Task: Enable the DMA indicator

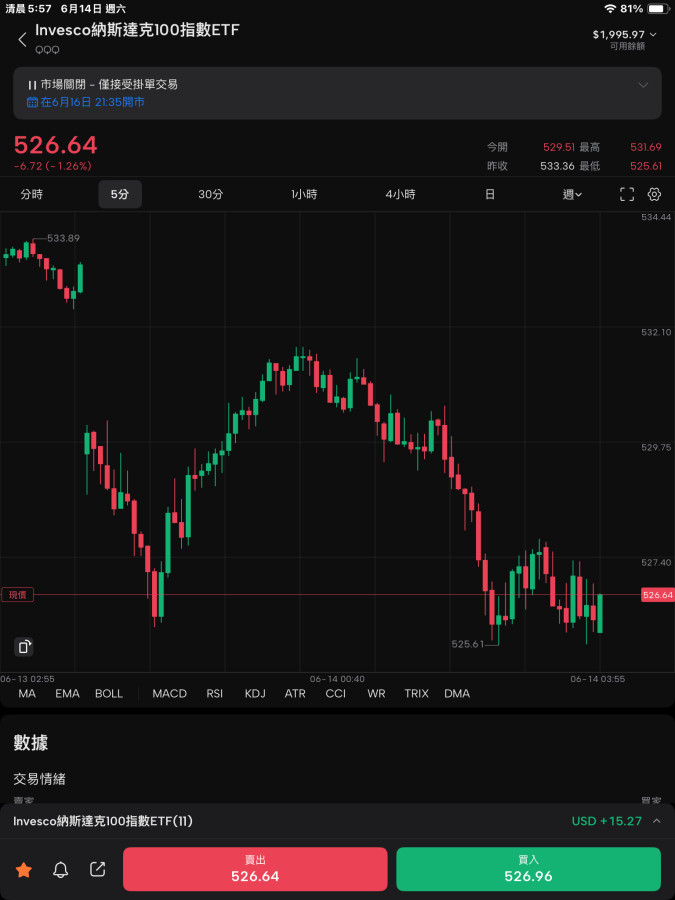Action: (x=457, y=693)
